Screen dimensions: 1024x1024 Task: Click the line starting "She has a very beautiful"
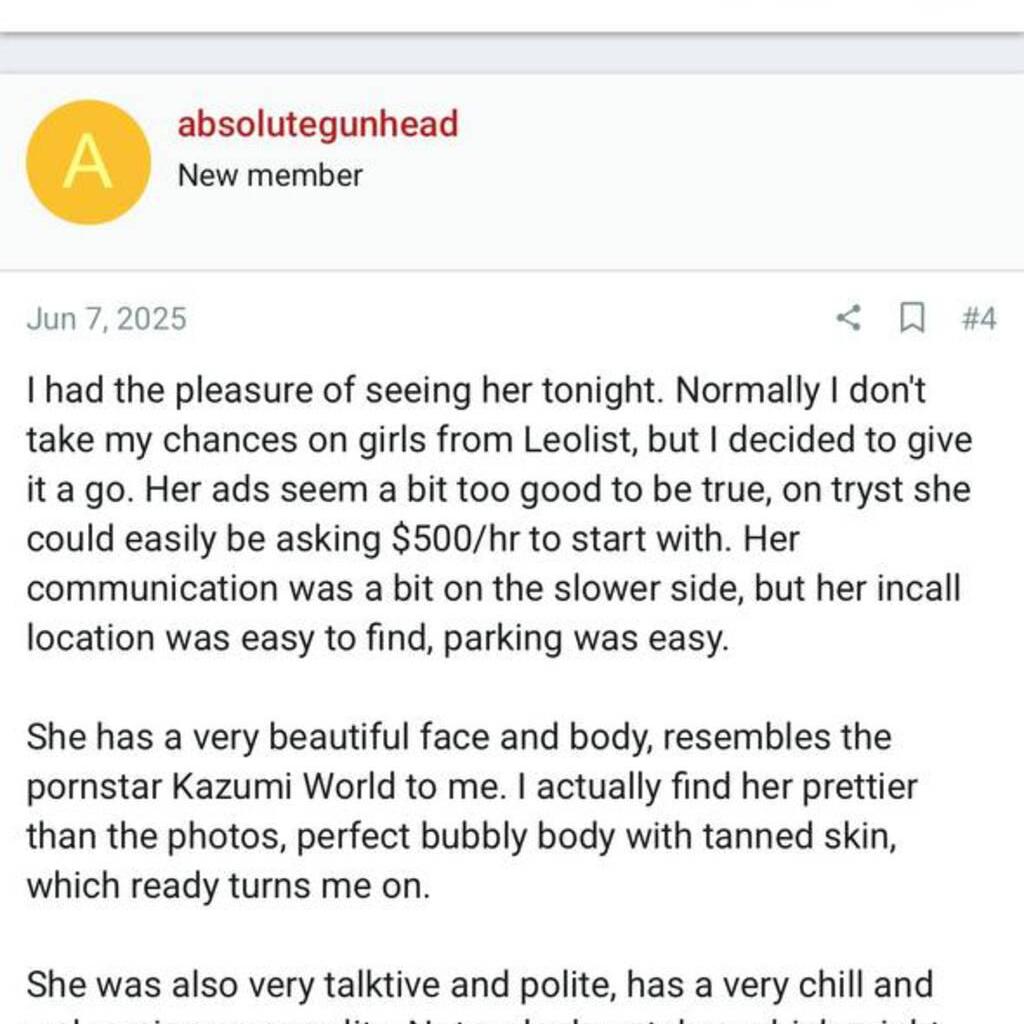point(458,737)
